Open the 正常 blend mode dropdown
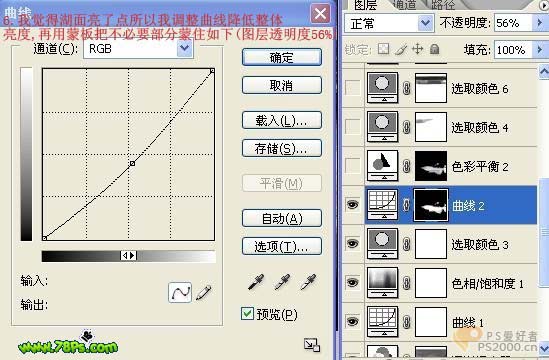 pos(425,23)
